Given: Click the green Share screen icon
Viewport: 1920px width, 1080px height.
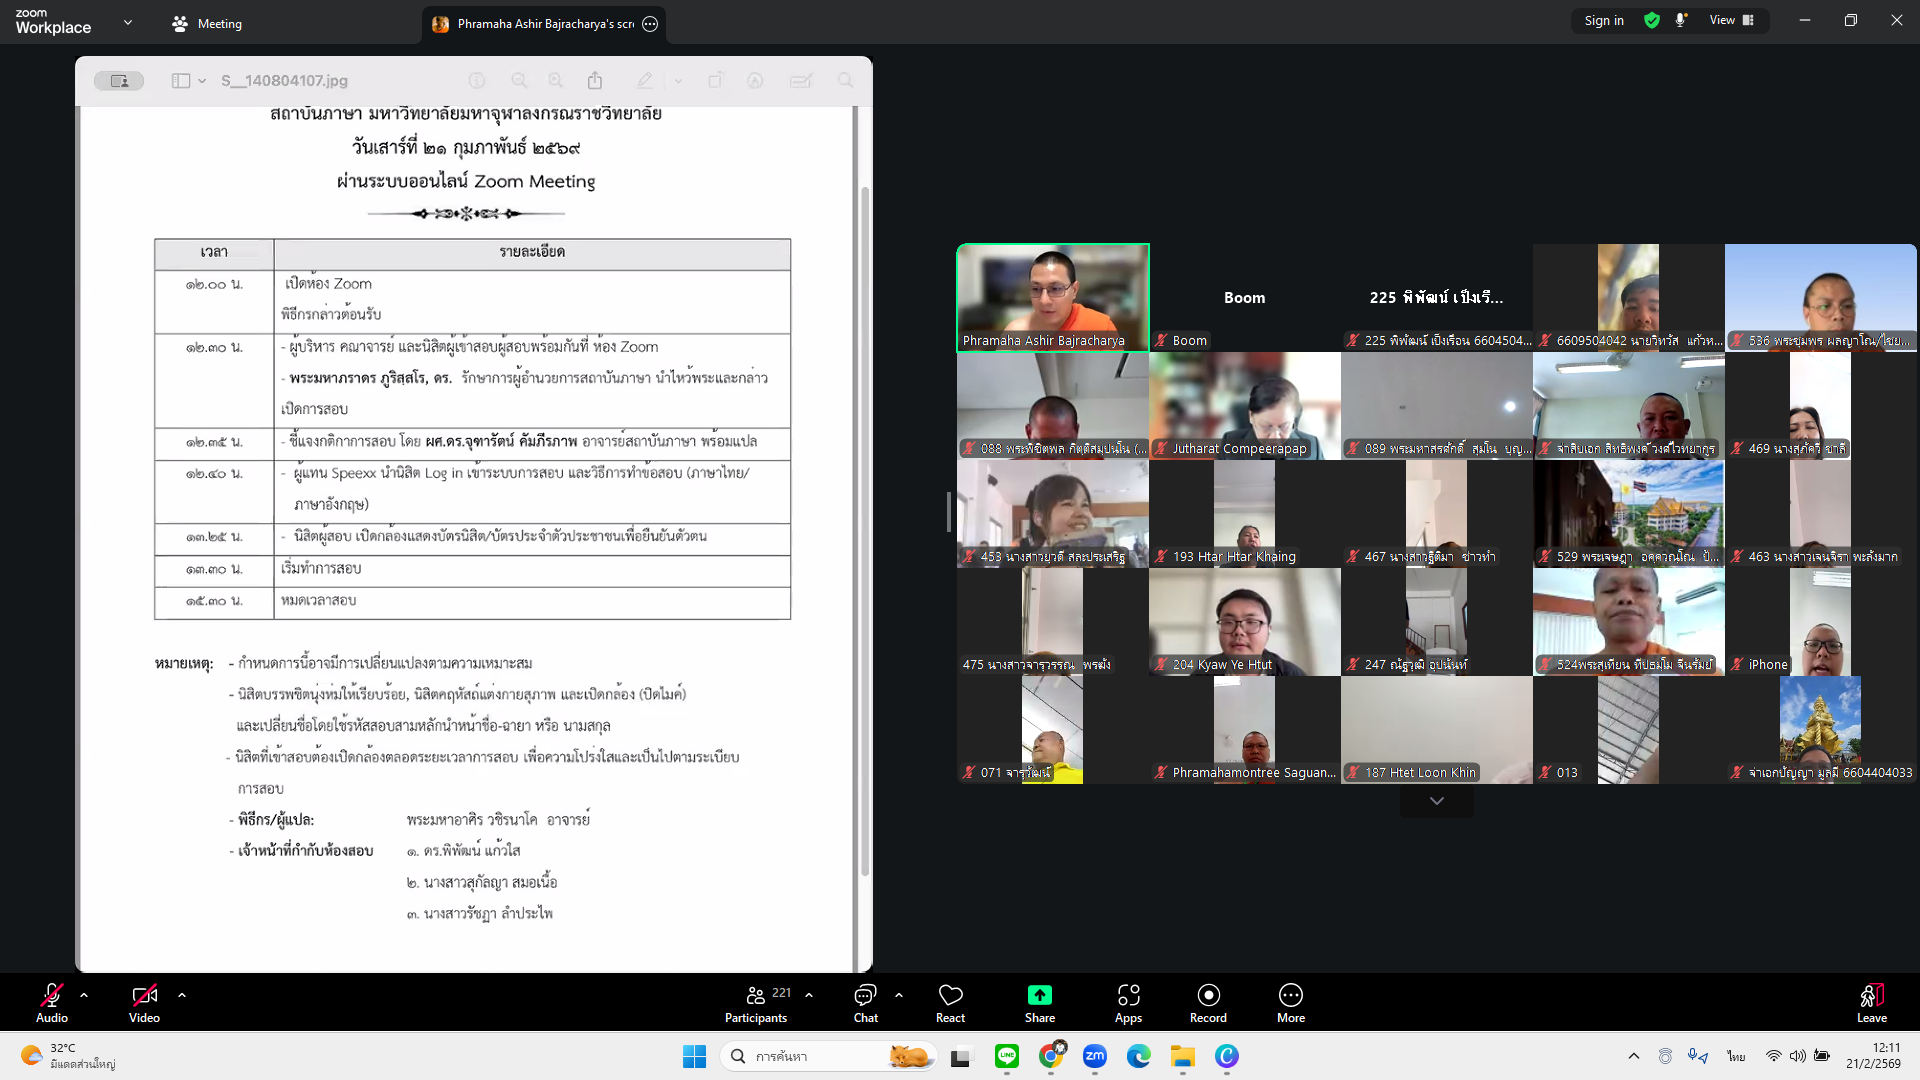Looking at the screenshot, I should 1039,996.
